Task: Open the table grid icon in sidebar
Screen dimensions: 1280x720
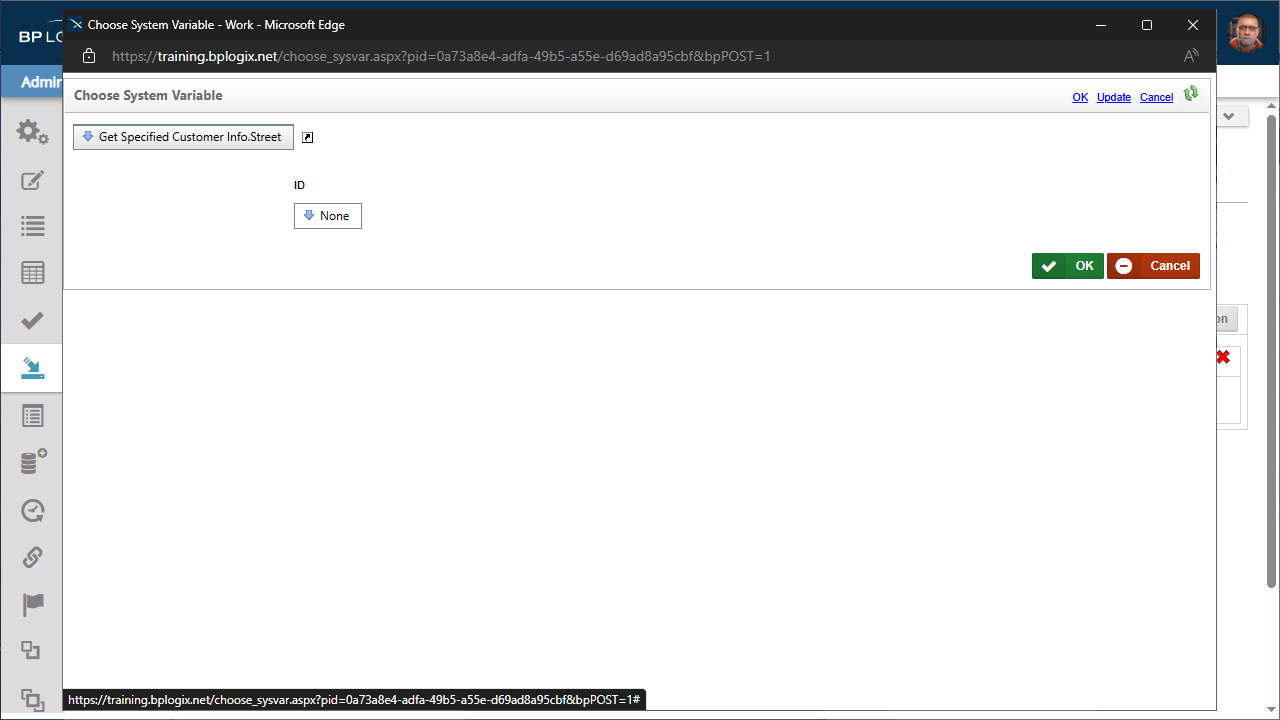Action: pos(32,273)
